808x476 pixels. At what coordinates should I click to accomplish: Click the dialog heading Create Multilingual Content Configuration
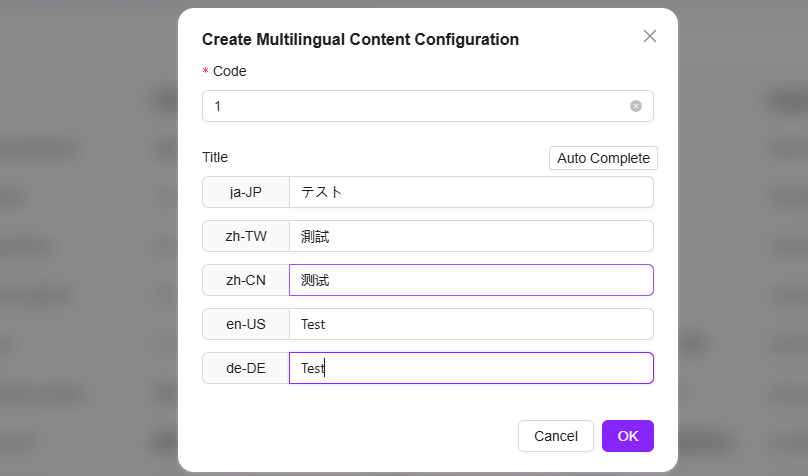point(360,40)
